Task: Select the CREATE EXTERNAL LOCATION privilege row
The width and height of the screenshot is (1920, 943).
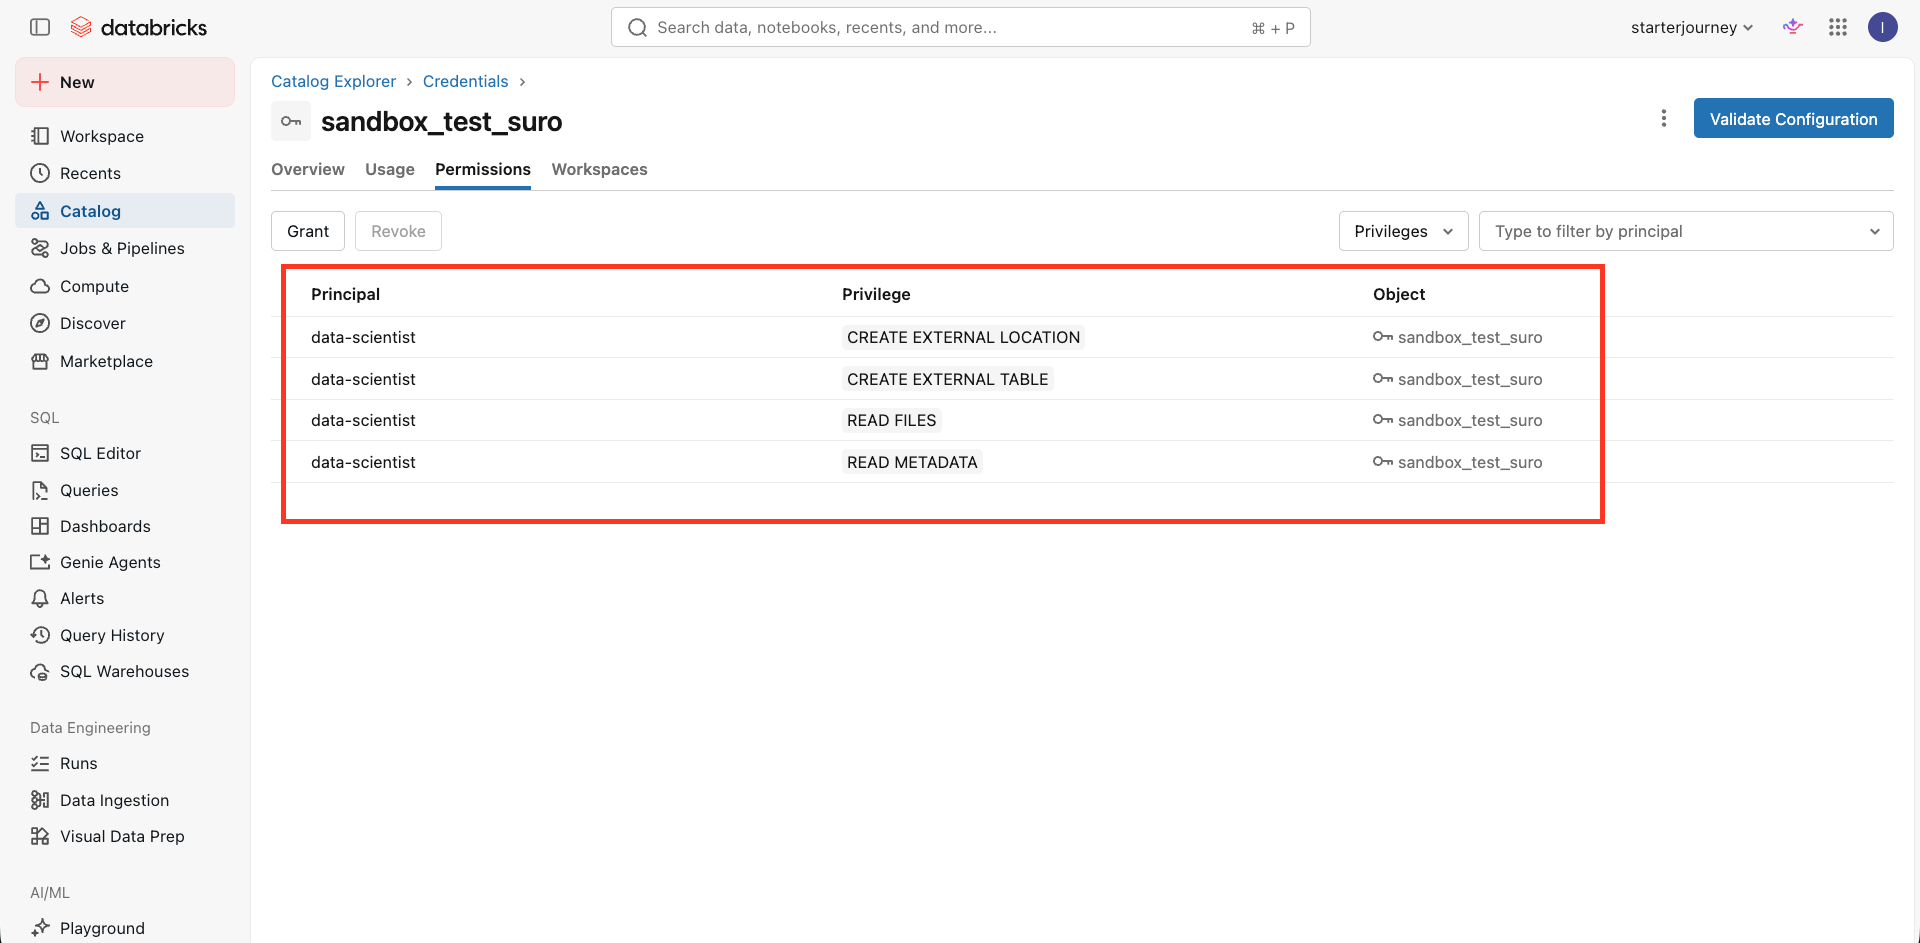Action: click(1082, 337)
